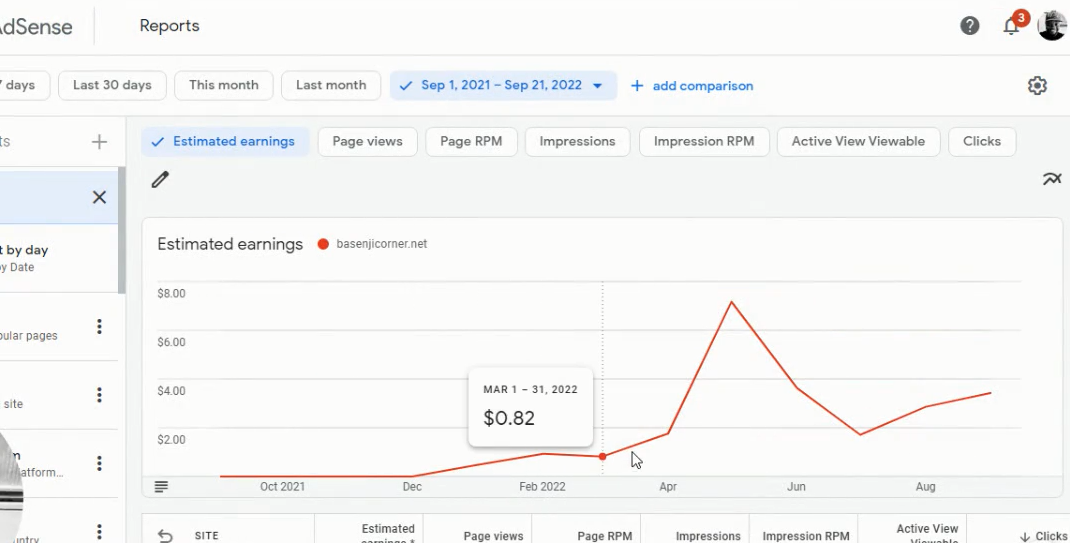
Task: Sort table by Impression RPM column header
Action: tap(806, 536)
